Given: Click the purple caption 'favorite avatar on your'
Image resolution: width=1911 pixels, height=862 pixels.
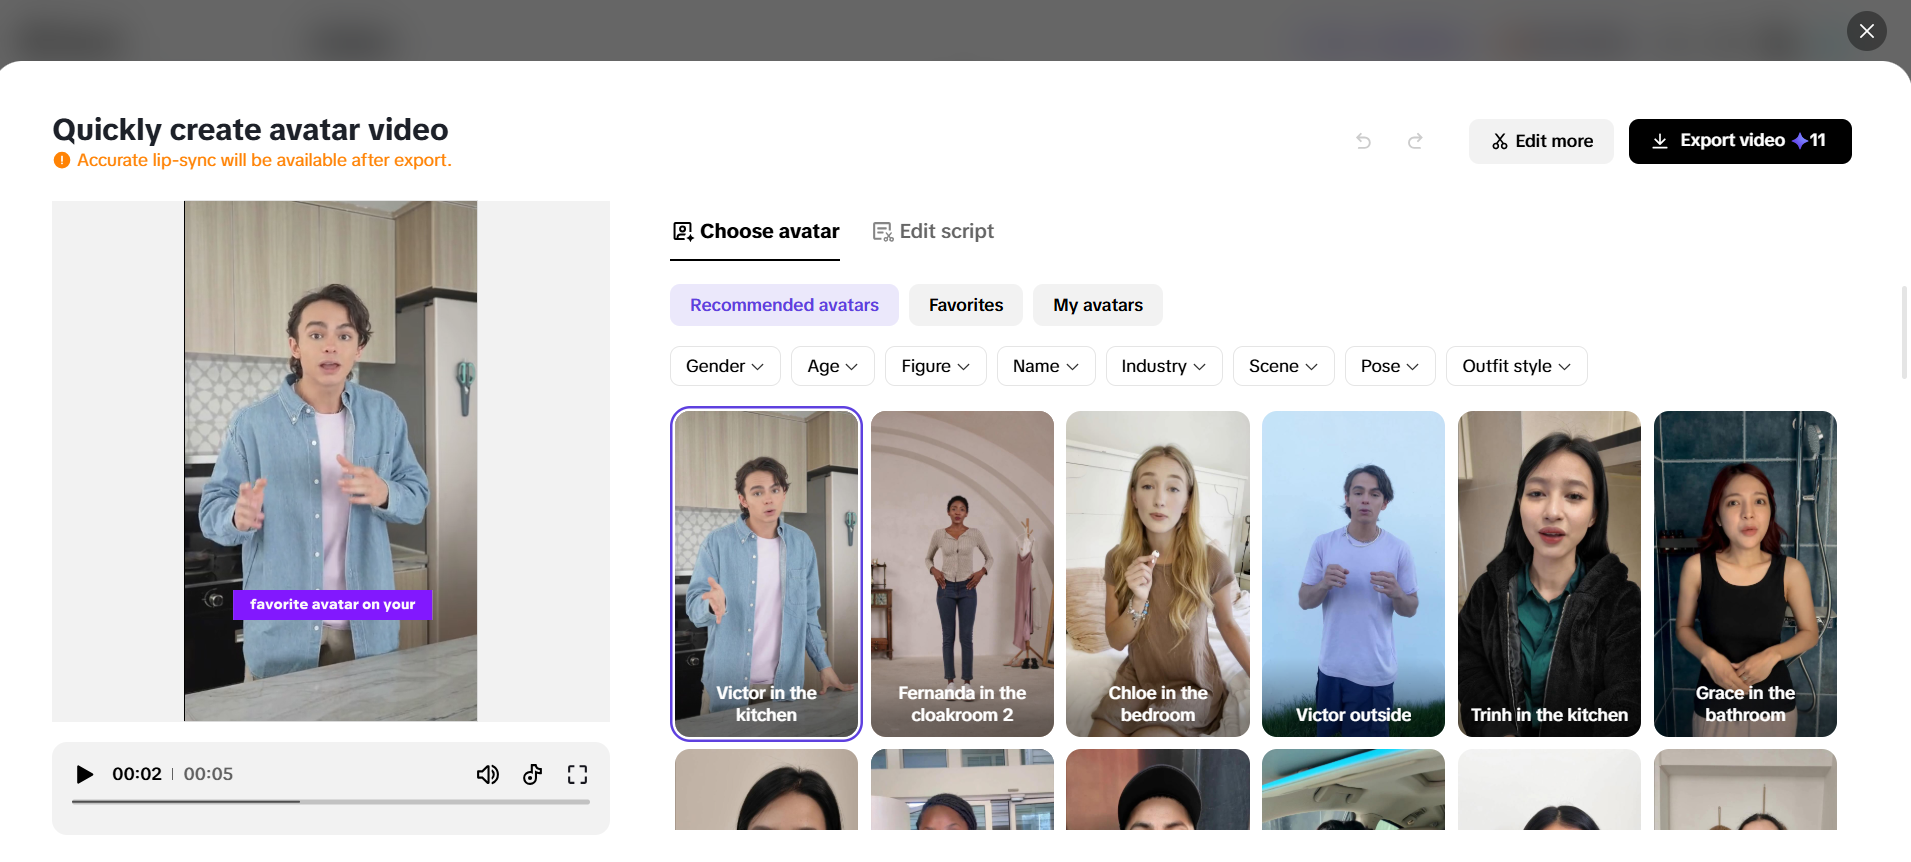Looking at the screenshot, I should pos(332,604).
